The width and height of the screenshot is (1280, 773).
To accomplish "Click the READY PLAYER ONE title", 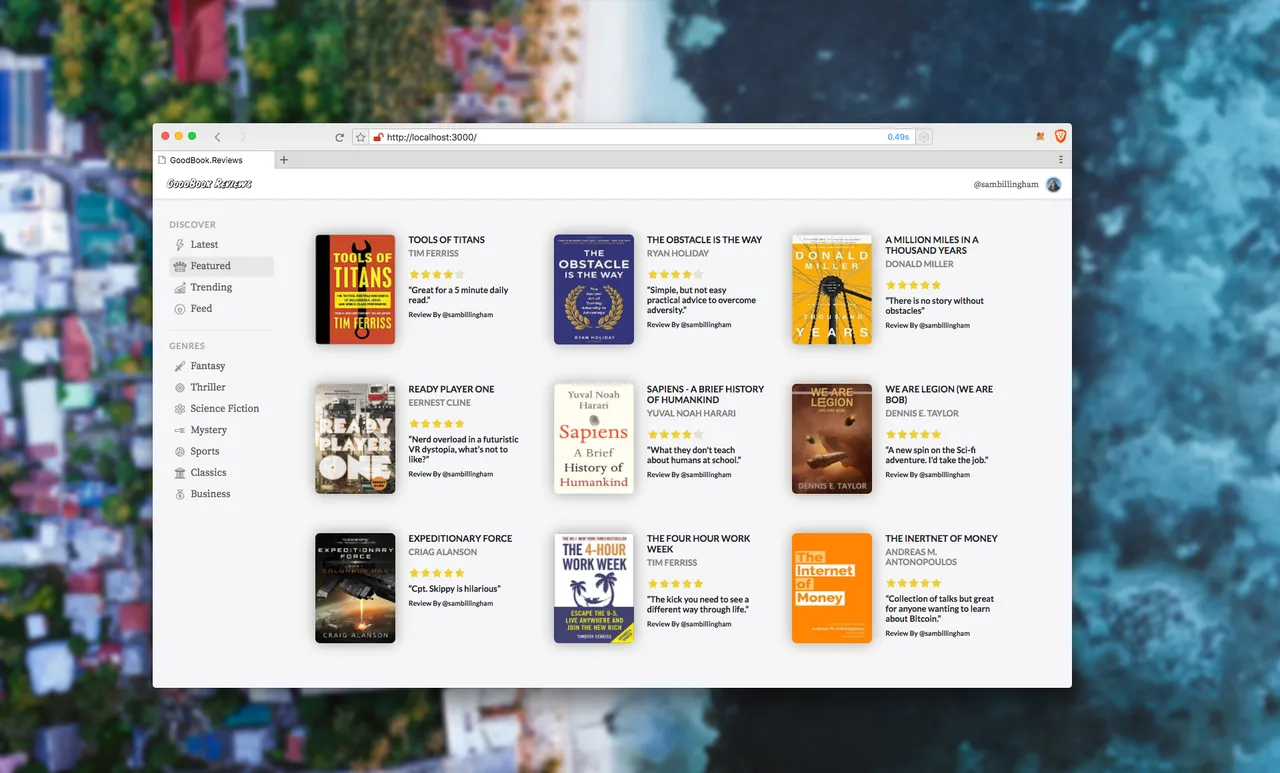I will [x=451, y=389].
